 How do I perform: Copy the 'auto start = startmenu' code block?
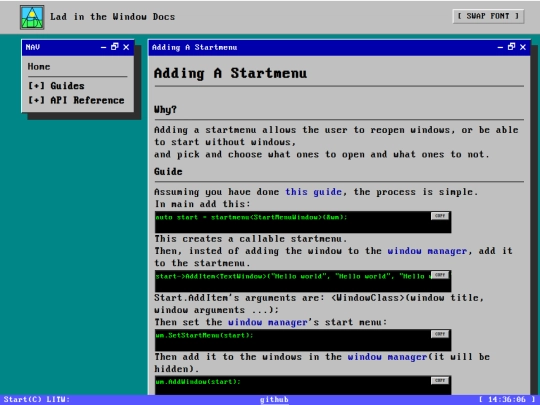(x=440, y=216)
